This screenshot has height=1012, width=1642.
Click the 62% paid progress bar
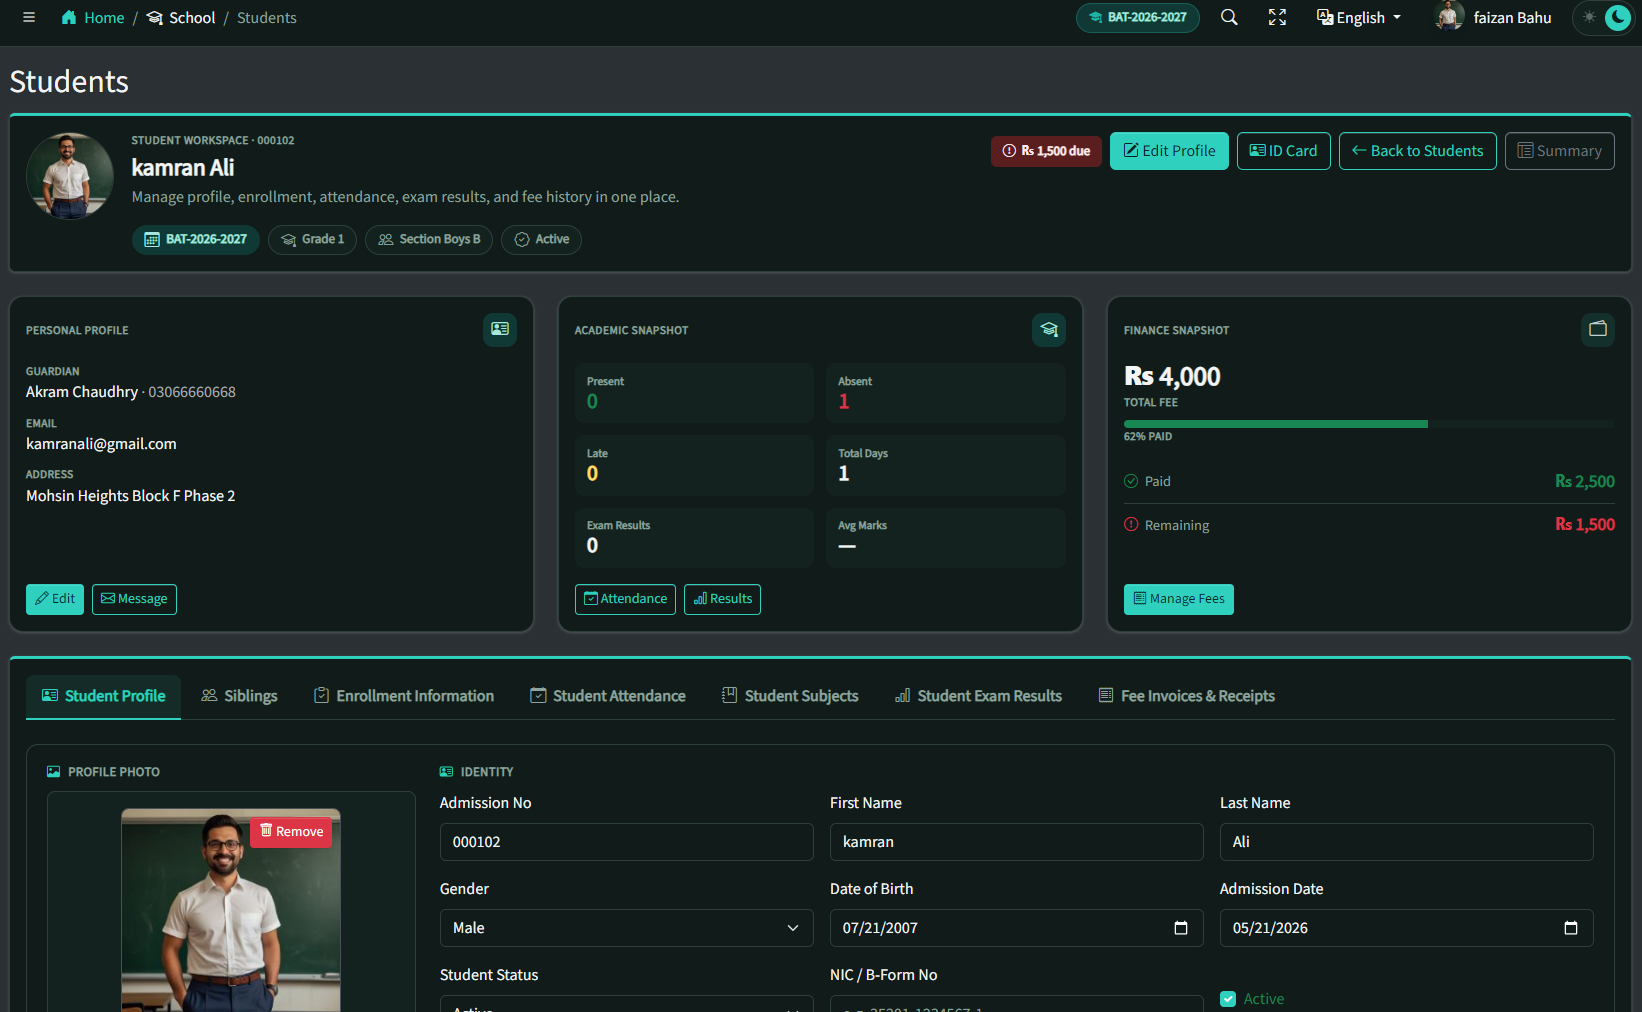pyautogui.click(x=1369, y=424)
